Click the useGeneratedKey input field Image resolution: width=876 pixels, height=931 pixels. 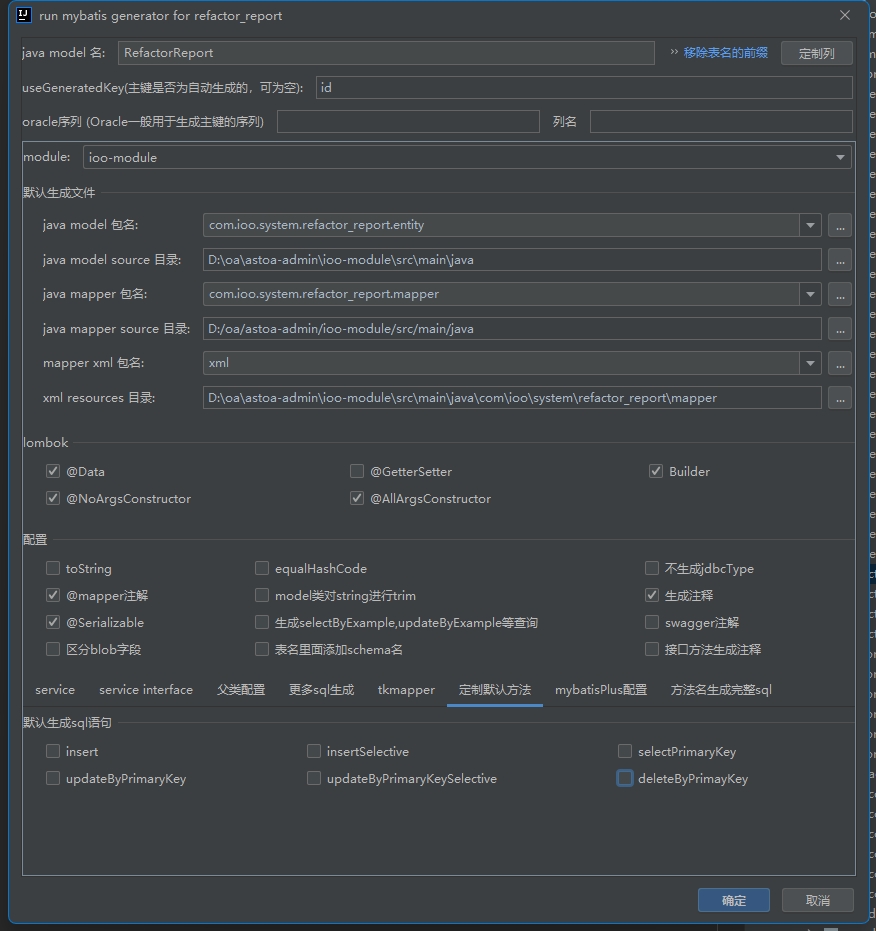tap(583, 88)
